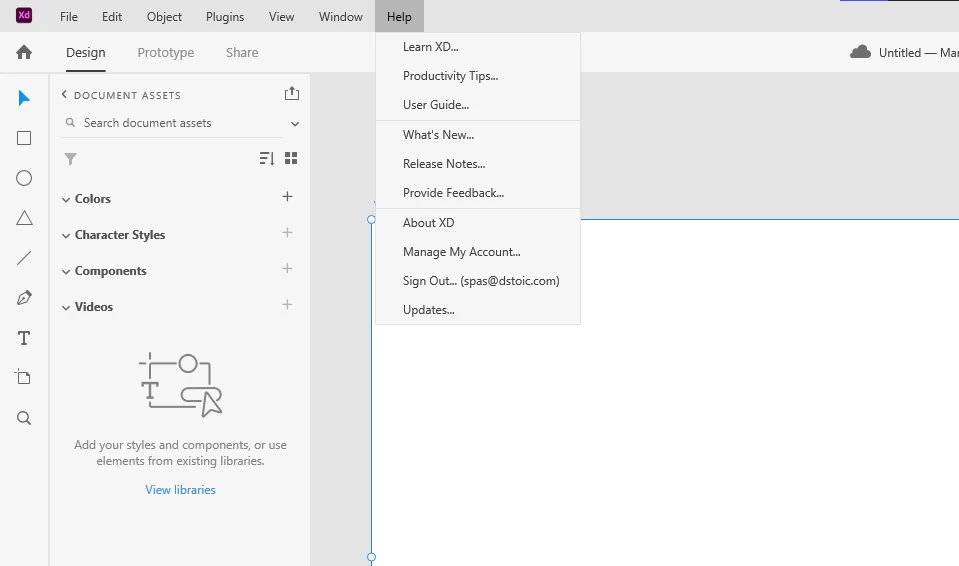This screenshot has width=959, height=566.
Task: Select What's New... menu item
Action: 478,135
